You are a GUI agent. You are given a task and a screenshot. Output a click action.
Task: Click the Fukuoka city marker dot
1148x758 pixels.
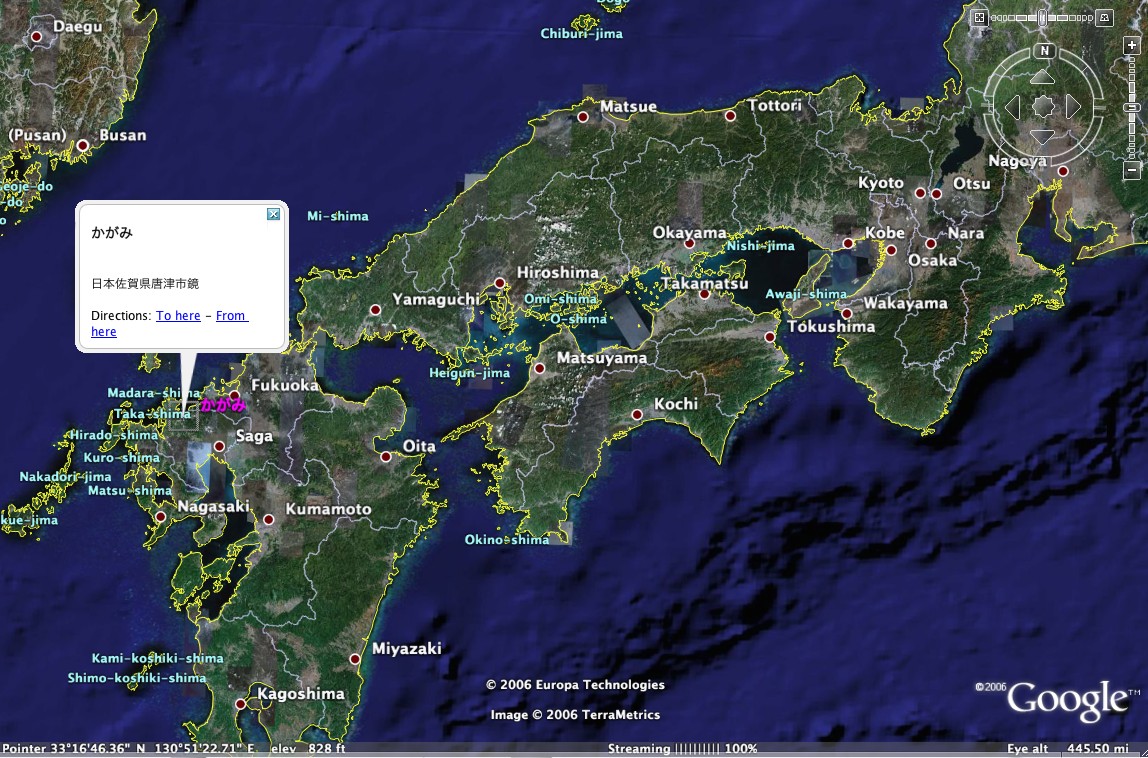[235, 396]
